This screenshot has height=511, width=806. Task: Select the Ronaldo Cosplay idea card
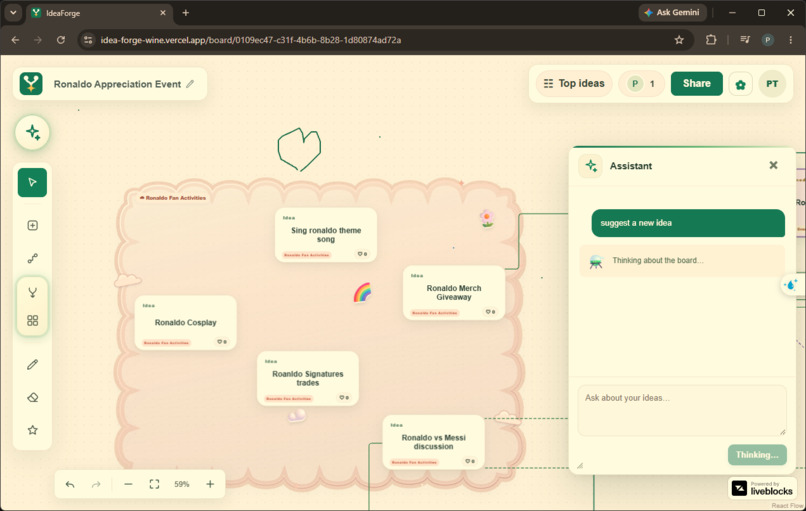186,322
